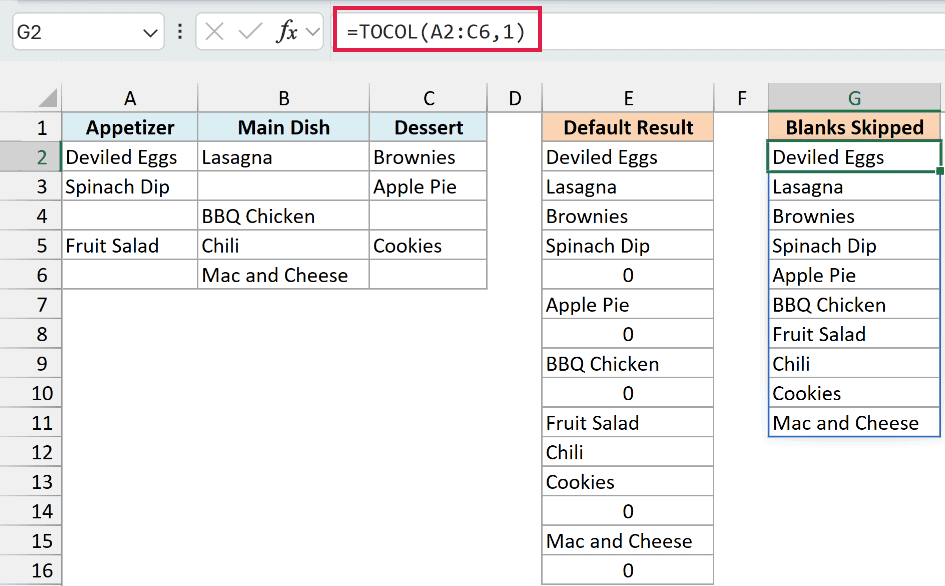Select column E header

point(628,98)
